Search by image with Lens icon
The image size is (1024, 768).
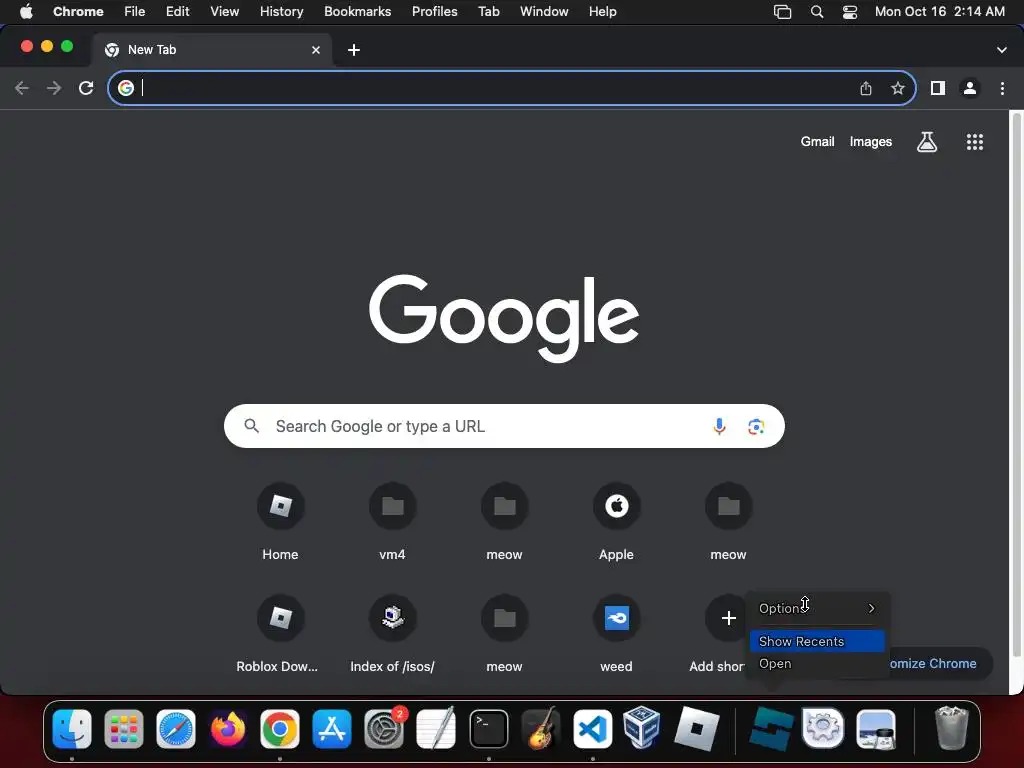756,426
